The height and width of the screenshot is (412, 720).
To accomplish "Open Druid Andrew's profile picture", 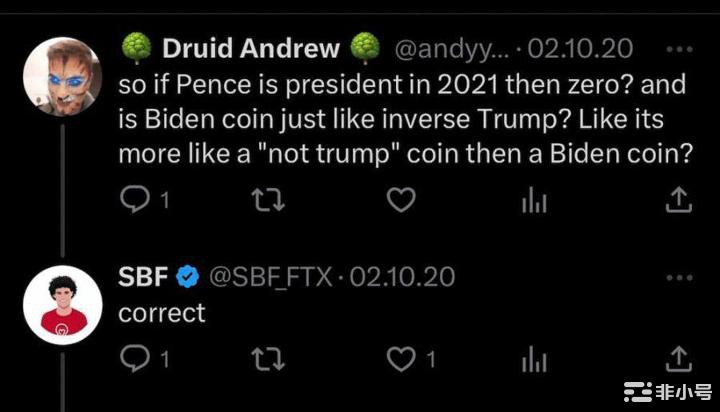I will coord(62,77).
